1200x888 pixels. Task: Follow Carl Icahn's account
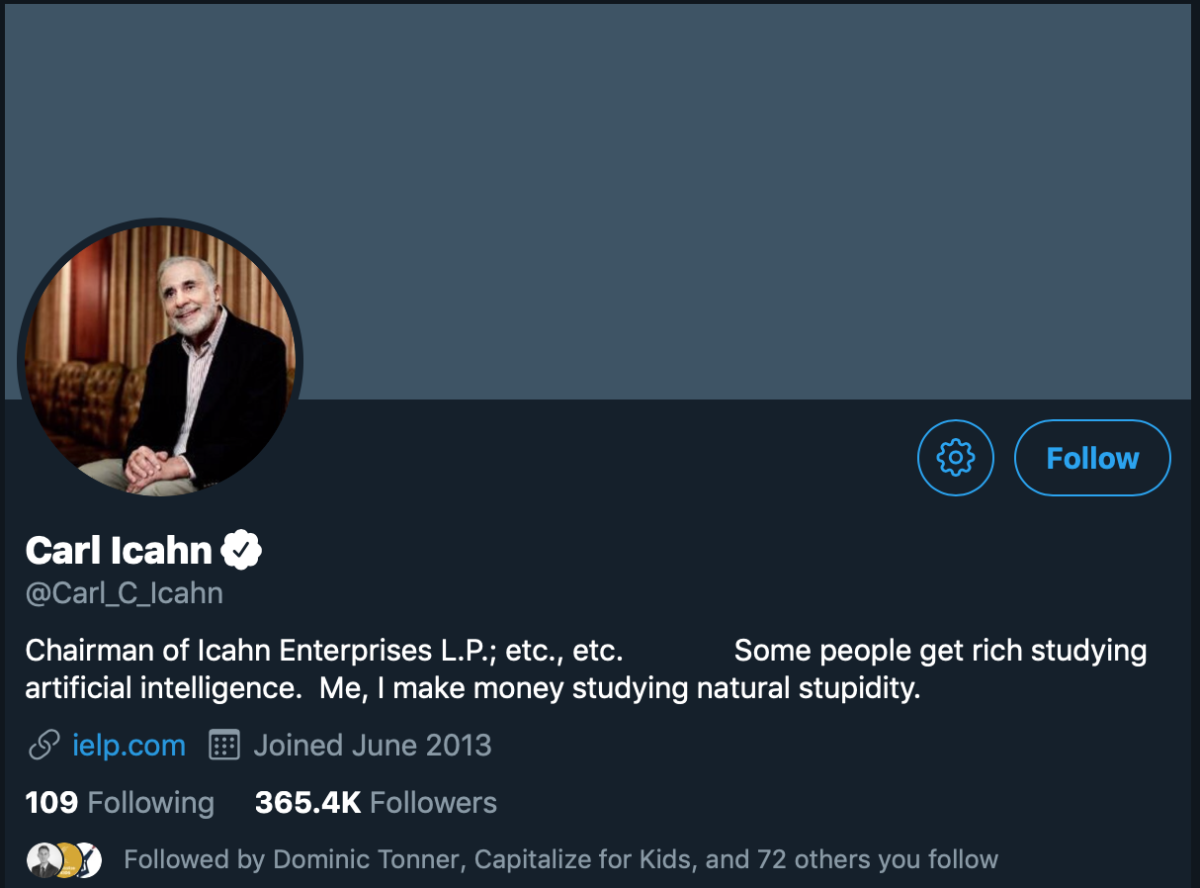[1092, 458]
